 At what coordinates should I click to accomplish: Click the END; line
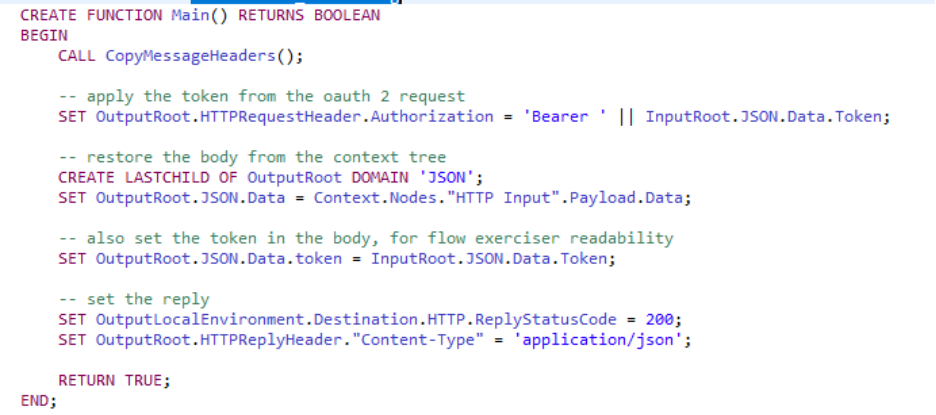[x=39, y=401]
